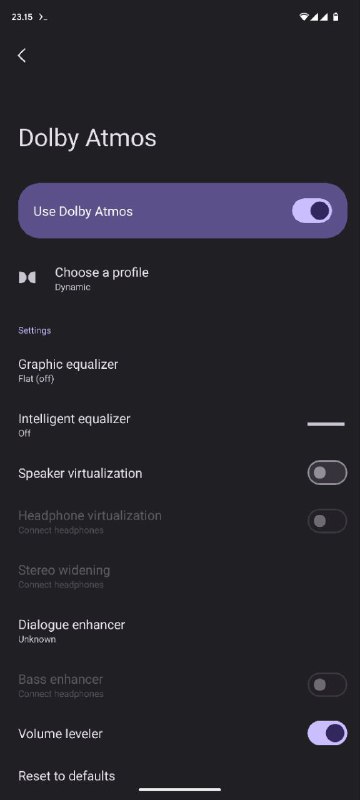Toggle the Bass enhancer switch

pos(327,685)
